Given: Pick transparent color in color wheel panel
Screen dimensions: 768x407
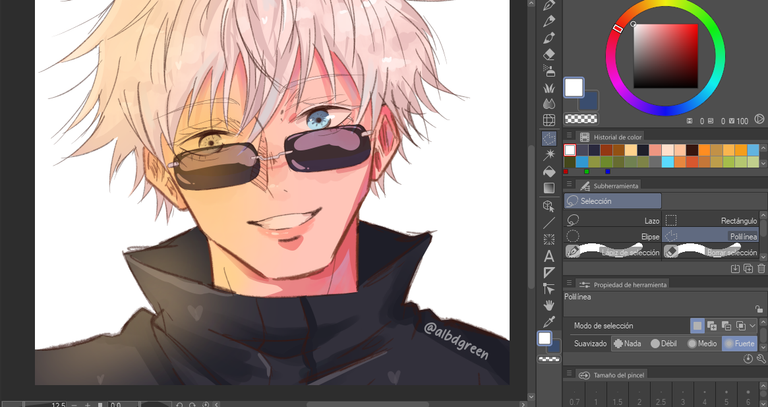Looking at the screenshot, I should 581,118.
